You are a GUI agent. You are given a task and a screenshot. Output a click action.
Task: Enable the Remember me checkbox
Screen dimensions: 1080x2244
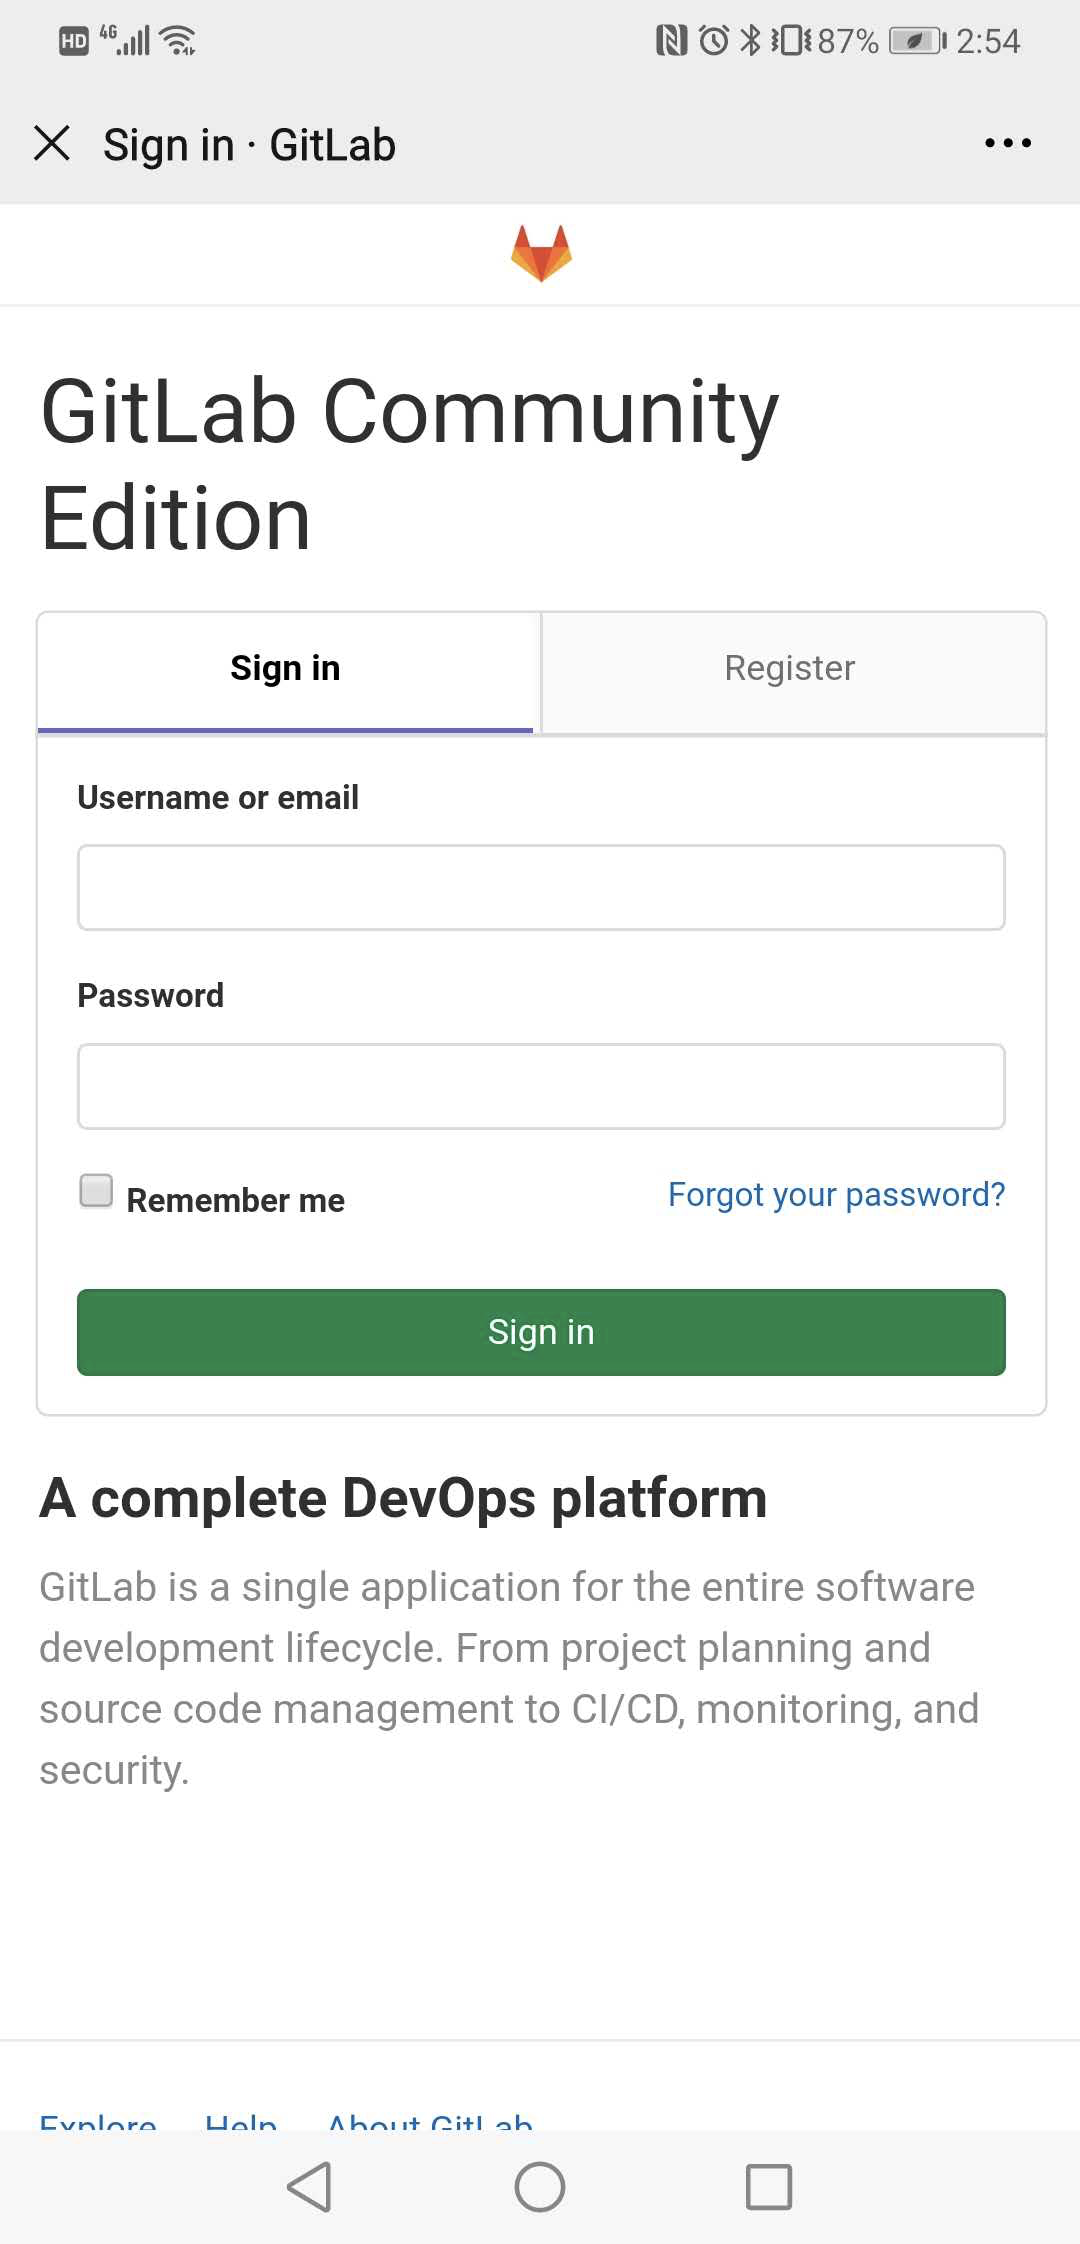click(x=96, y=1191)
